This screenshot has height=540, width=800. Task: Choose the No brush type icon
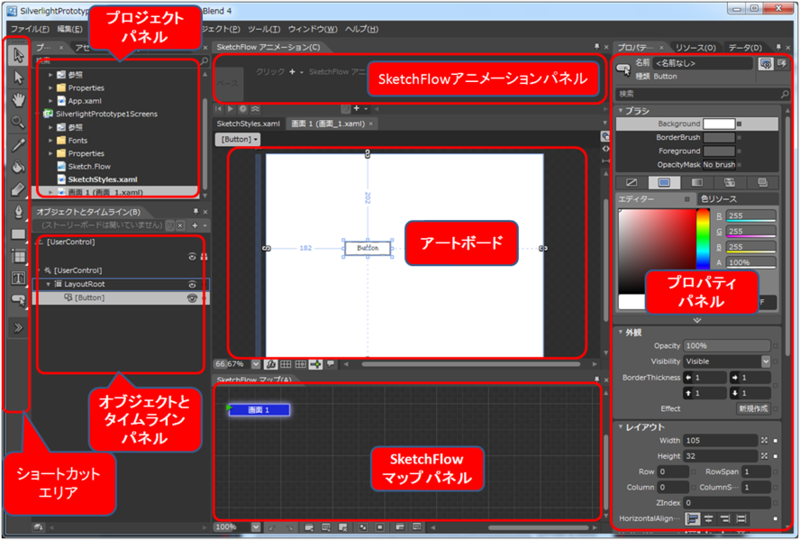(x=631, y=183)
